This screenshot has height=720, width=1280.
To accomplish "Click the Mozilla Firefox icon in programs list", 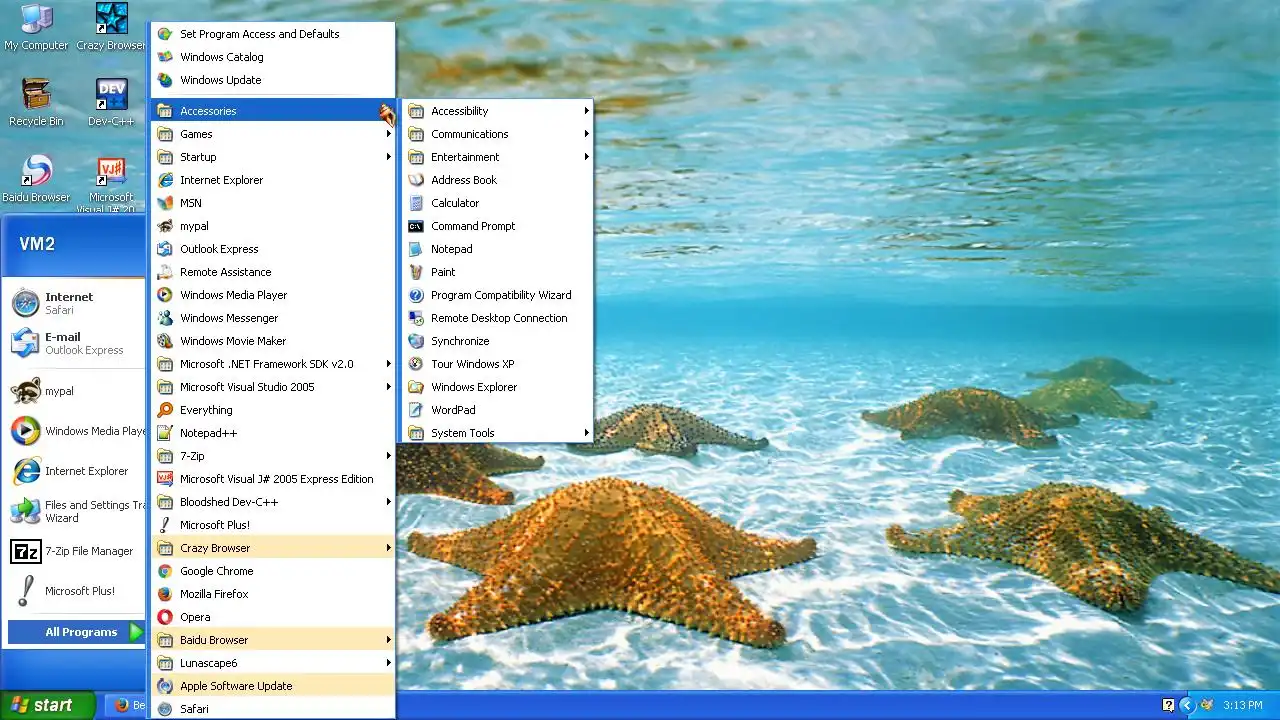I will (165, 594).
